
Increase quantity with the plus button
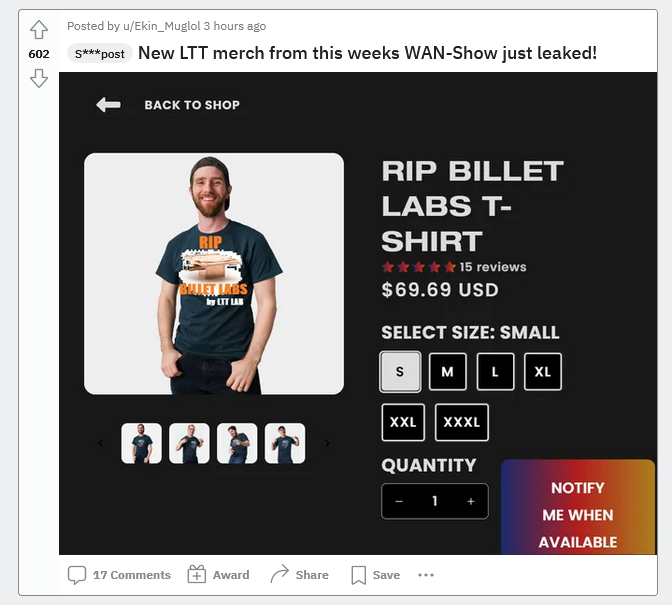click(471, 501)
